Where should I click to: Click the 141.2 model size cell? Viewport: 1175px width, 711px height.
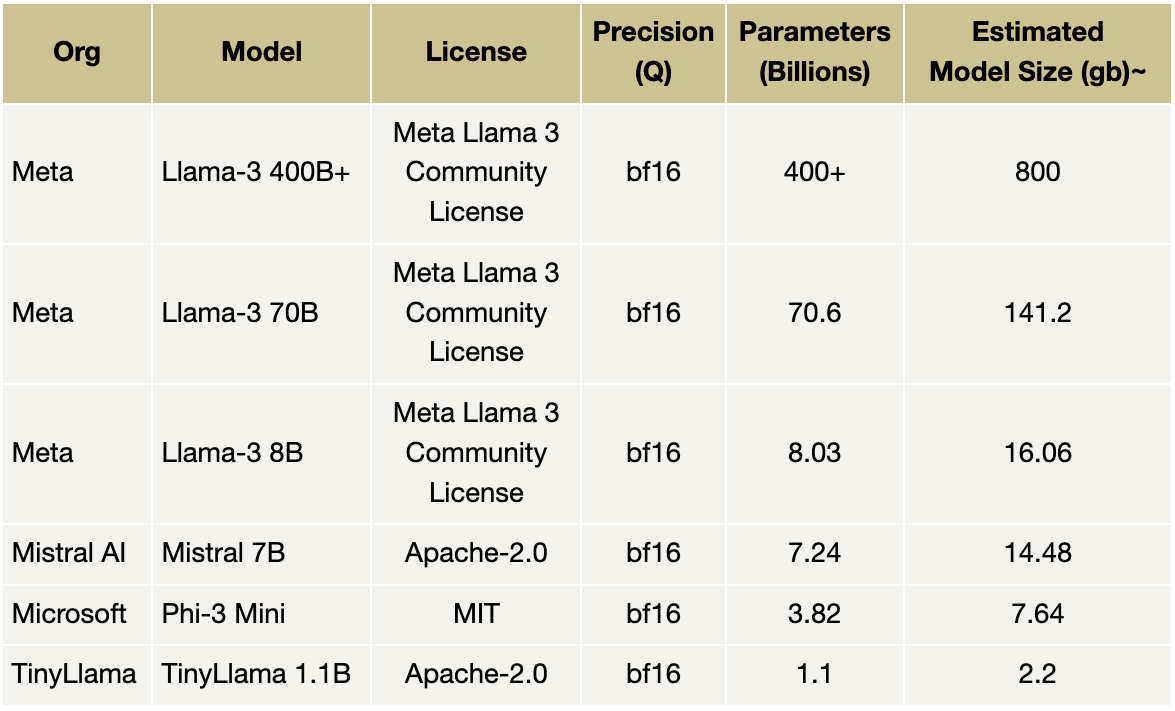point(1037,313)
